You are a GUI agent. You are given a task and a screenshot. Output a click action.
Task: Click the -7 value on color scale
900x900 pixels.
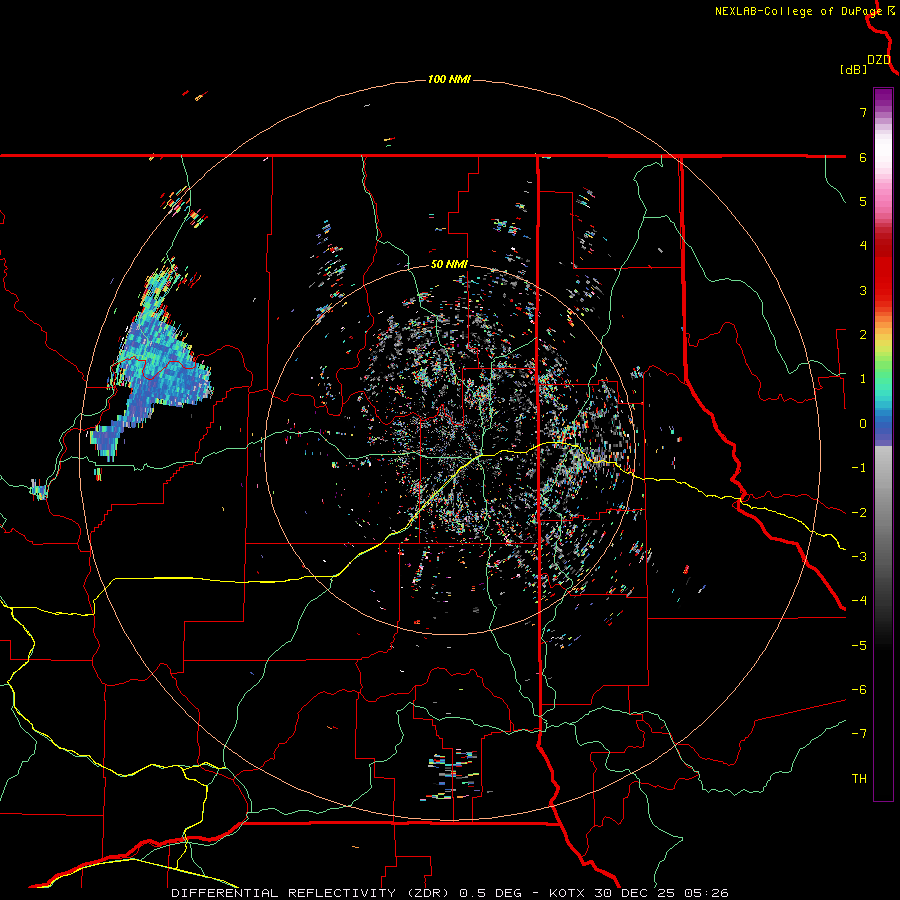pyautogui.click(x=859, y=734)
